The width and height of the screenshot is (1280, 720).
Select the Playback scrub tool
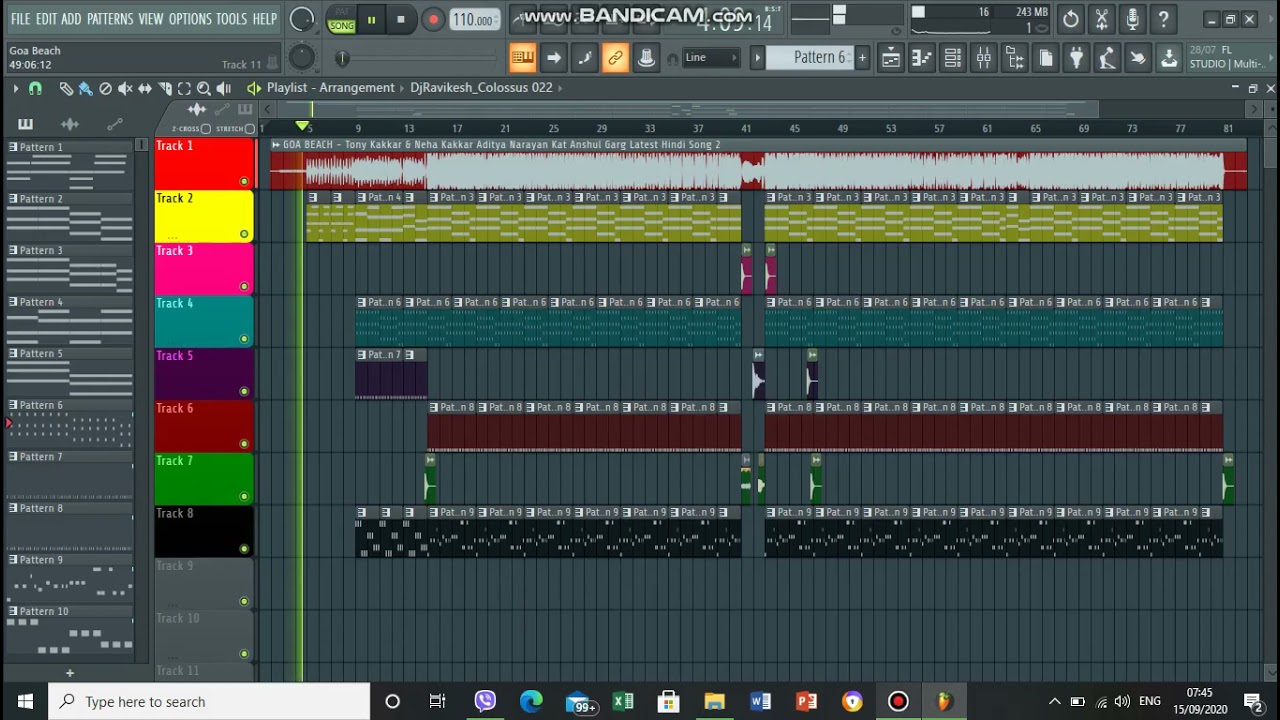click(224, 88)
